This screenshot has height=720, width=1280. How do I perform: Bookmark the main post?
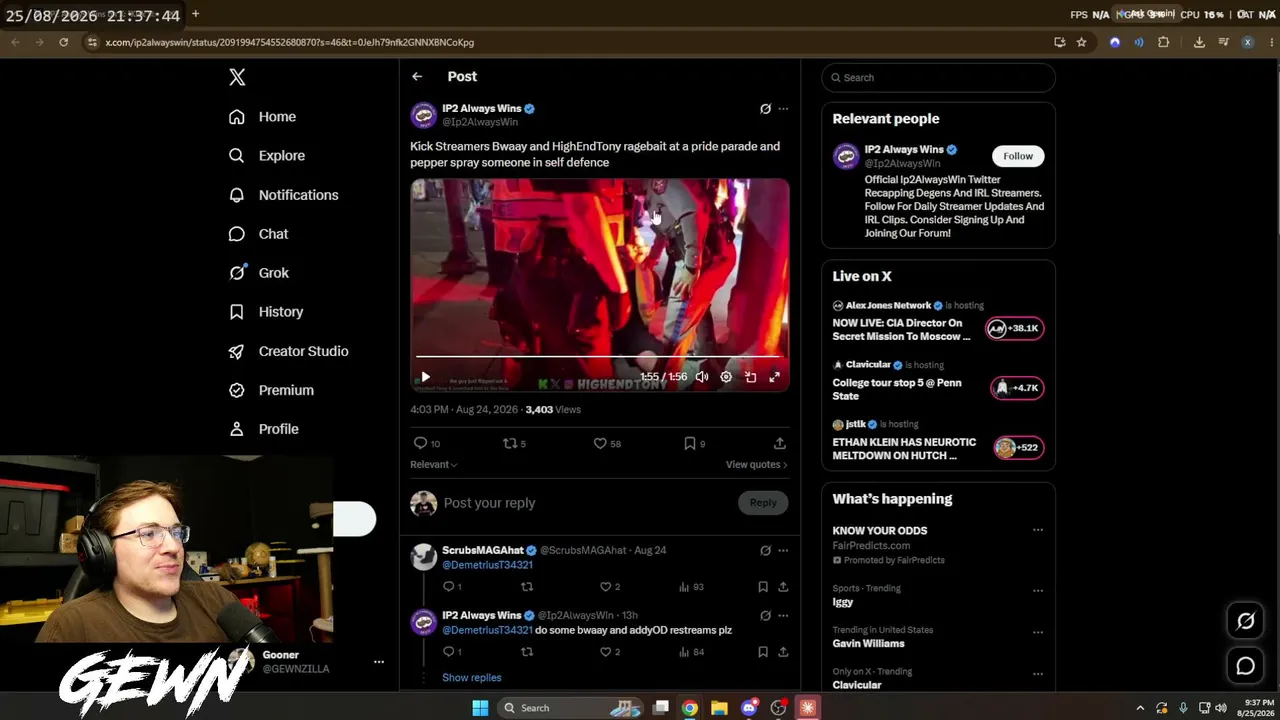(689, 443)
